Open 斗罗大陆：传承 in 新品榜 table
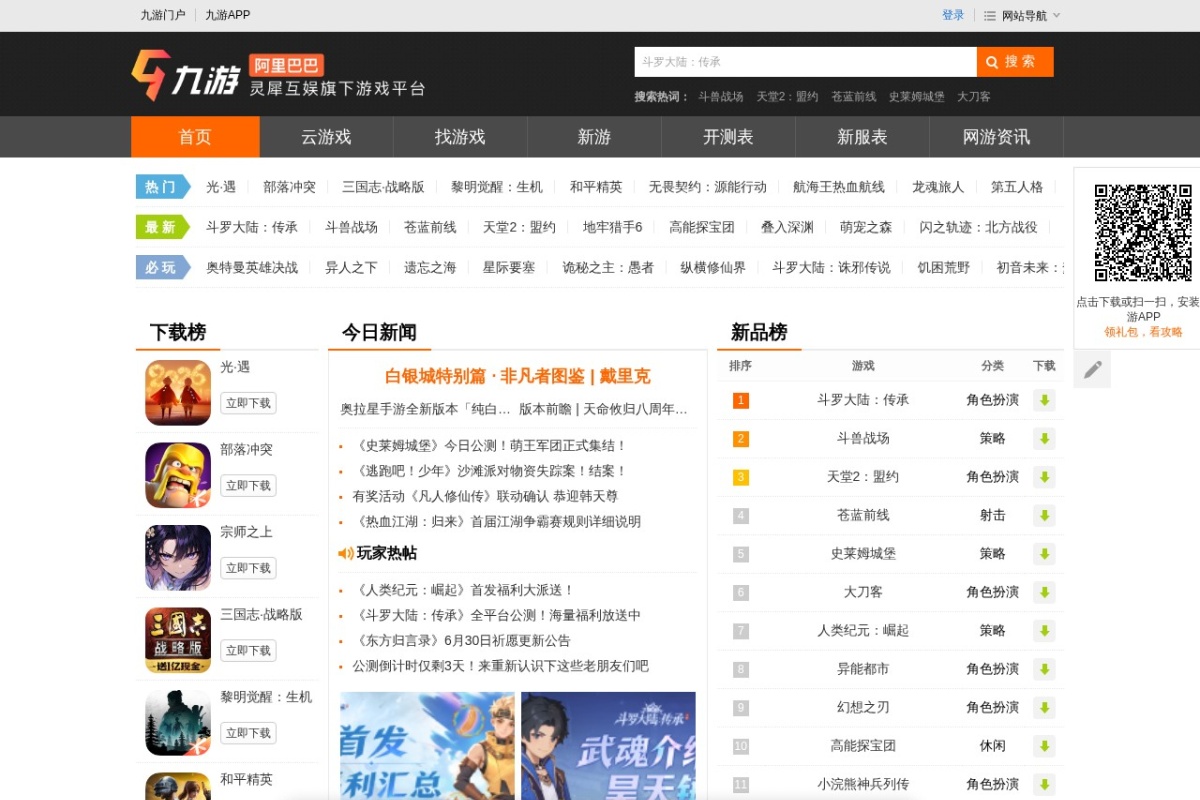The height and width of the screenshot is (800, 1200). click(863, 400)
